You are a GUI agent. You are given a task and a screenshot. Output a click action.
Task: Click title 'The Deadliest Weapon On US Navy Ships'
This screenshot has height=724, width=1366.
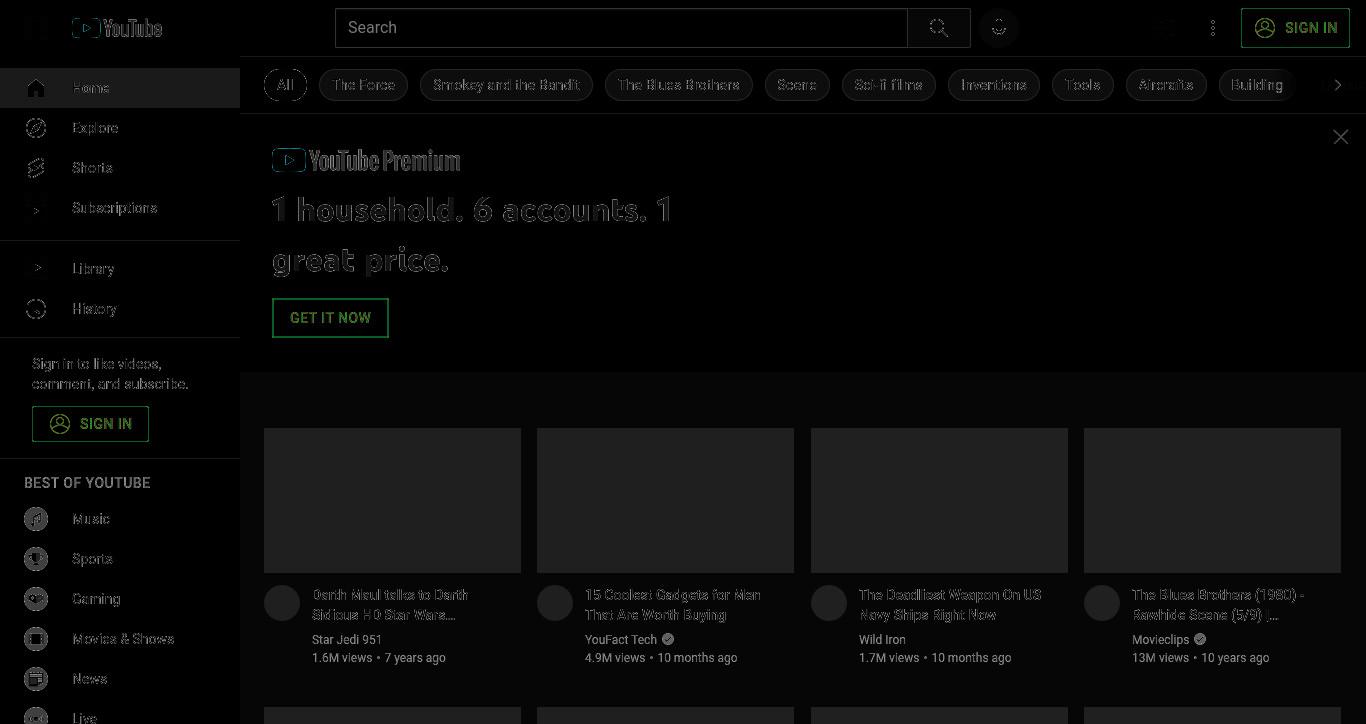coord(950,605)
